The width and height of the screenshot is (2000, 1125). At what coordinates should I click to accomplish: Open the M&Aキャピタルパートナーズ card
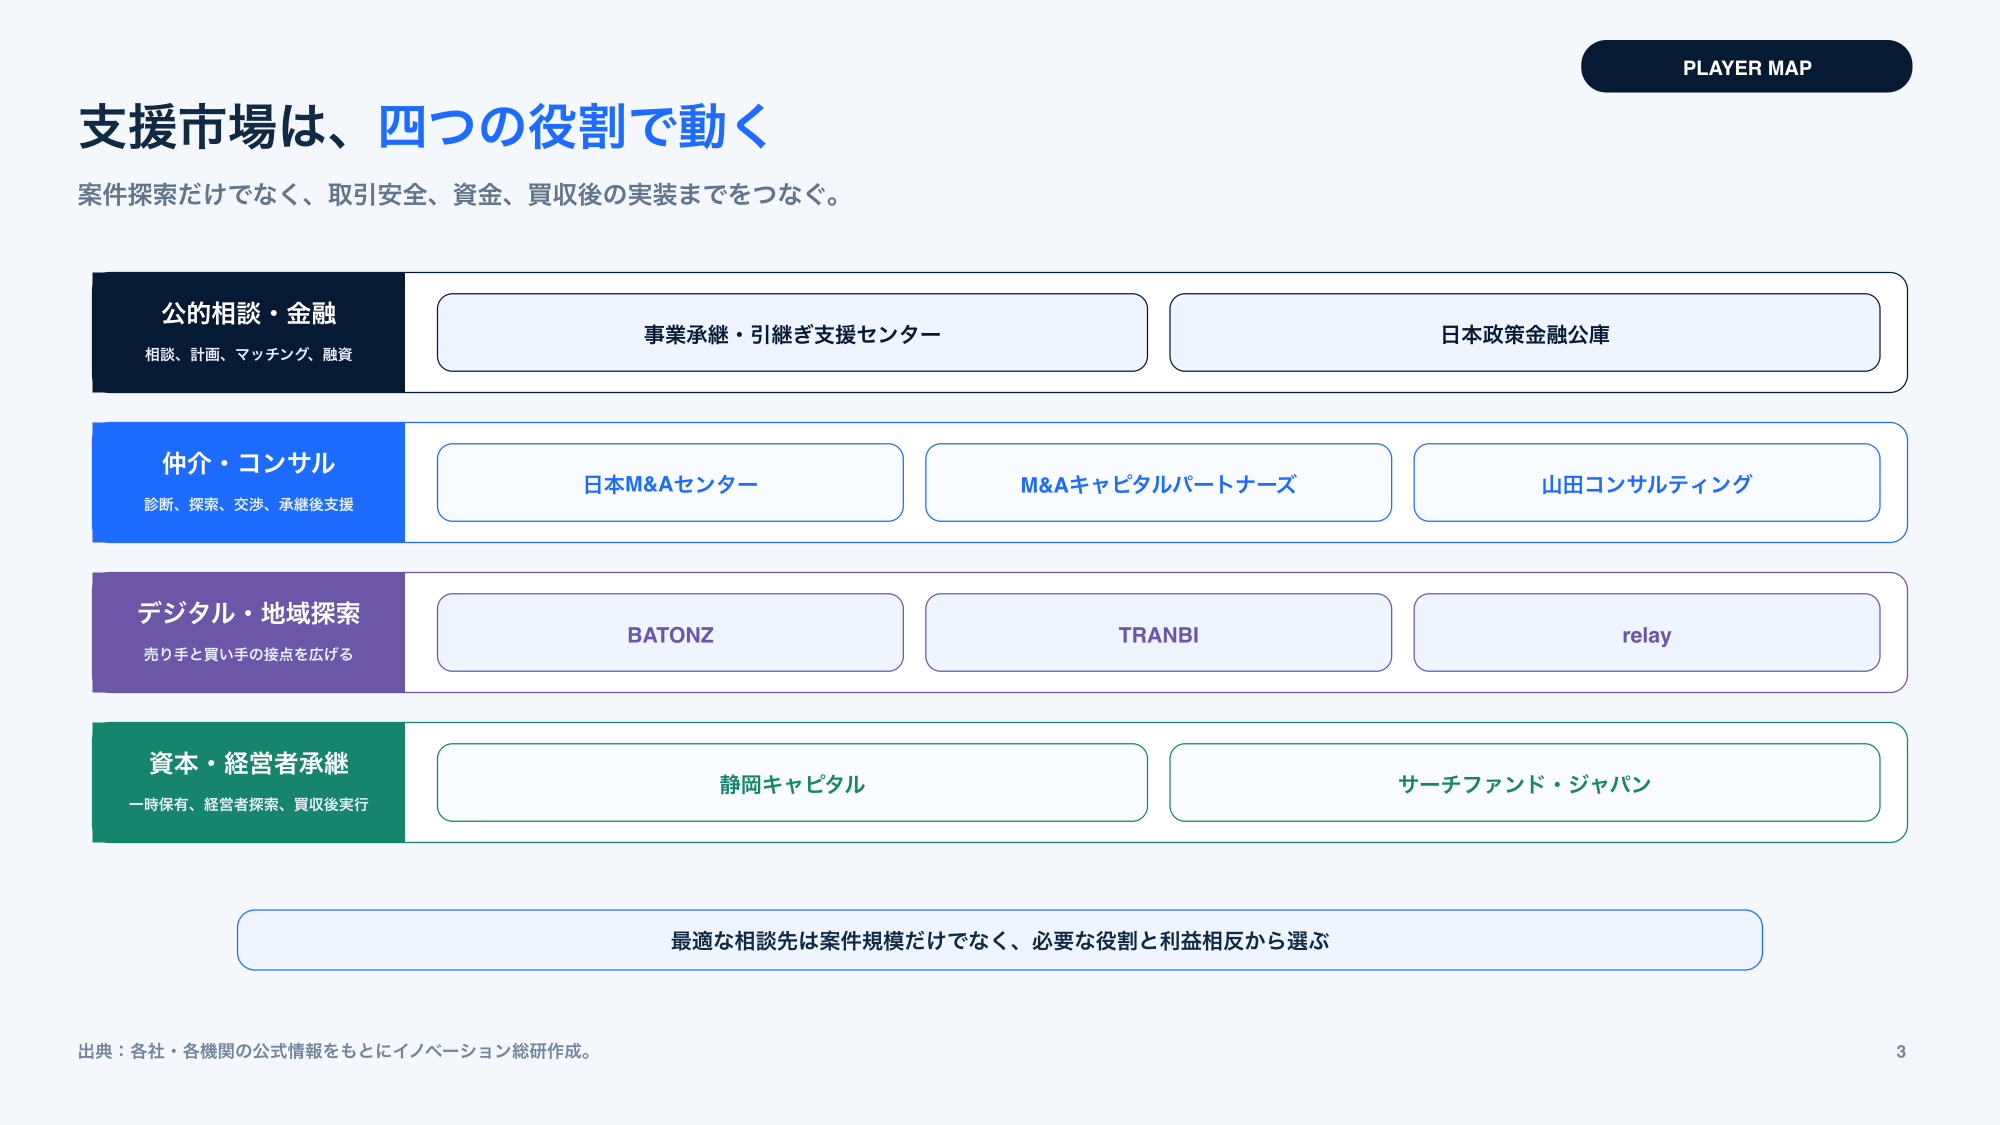pos(1158,483)
